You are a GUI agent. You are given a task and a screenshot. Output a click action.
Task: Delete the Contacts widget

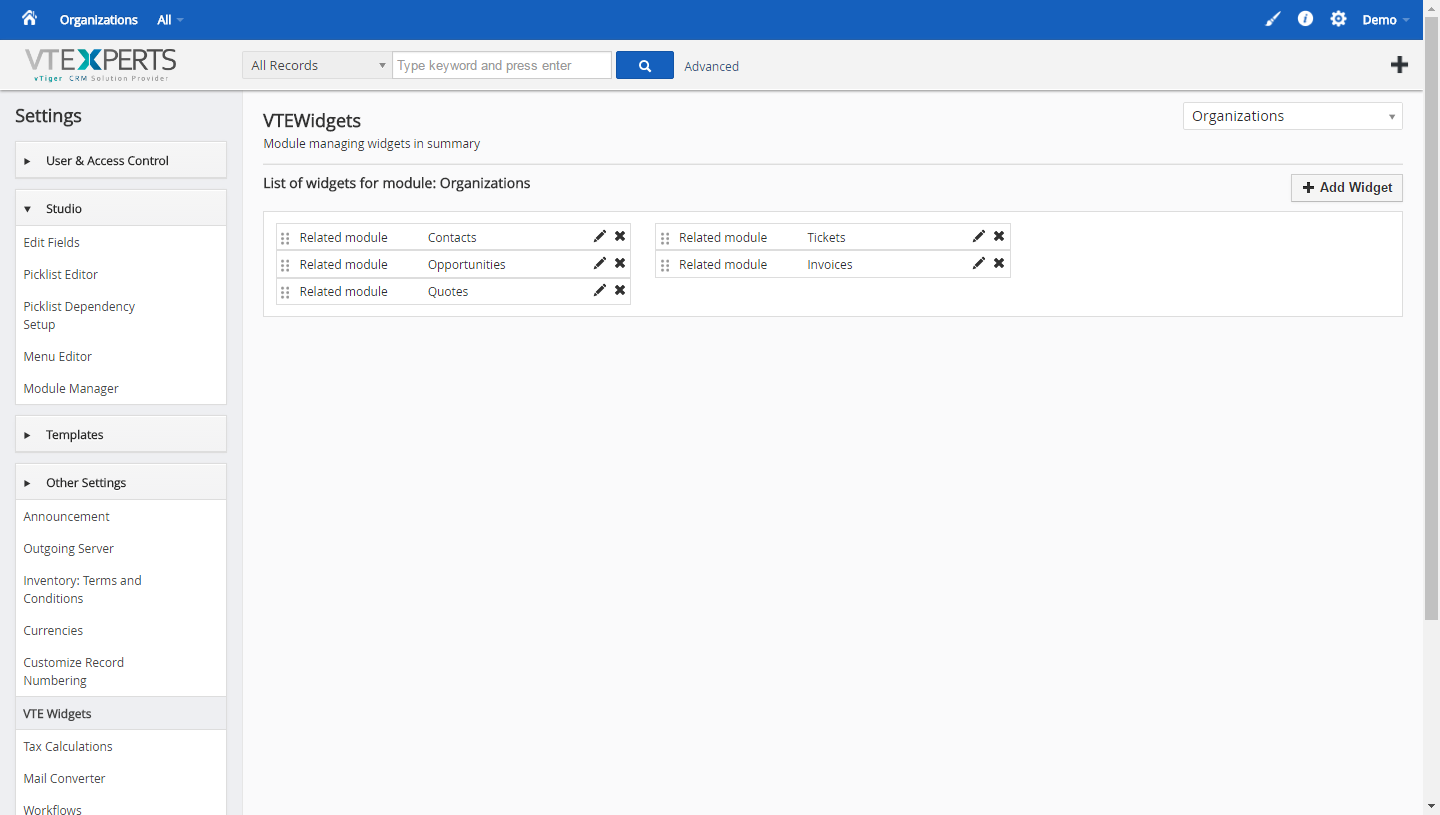click(x=620, y=236)
